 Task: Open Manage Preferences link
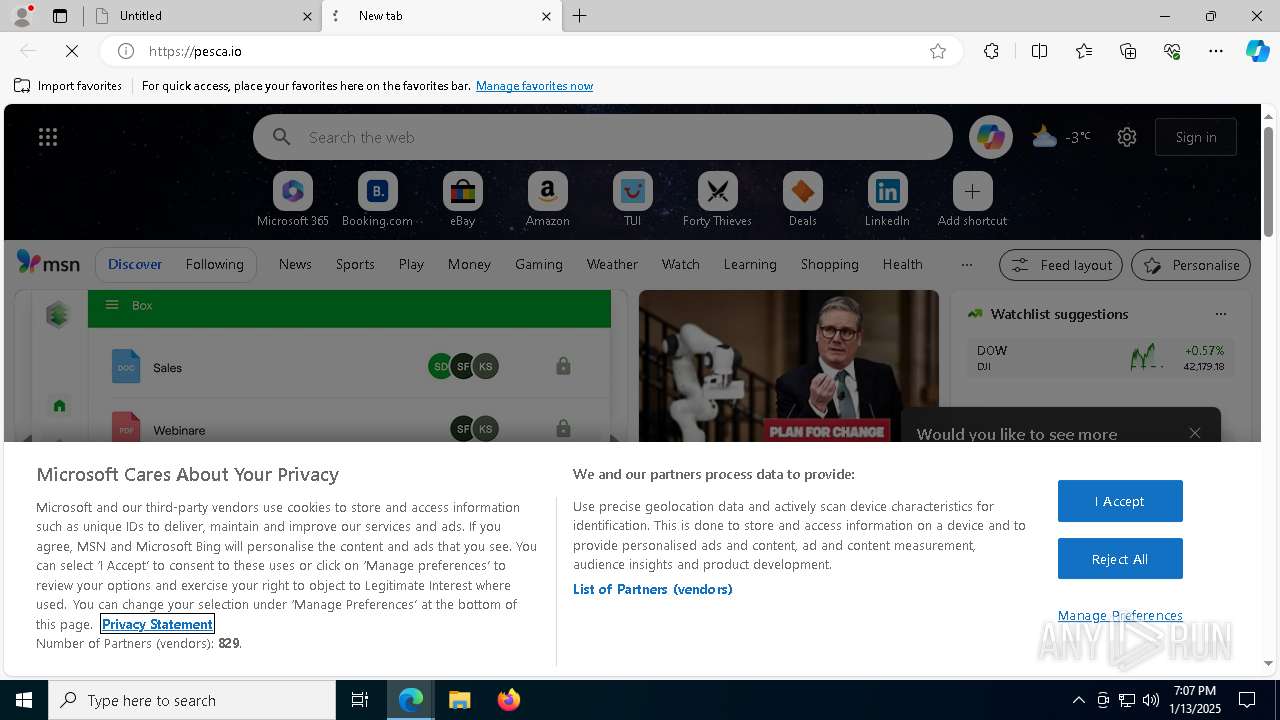pos(1120,615)
